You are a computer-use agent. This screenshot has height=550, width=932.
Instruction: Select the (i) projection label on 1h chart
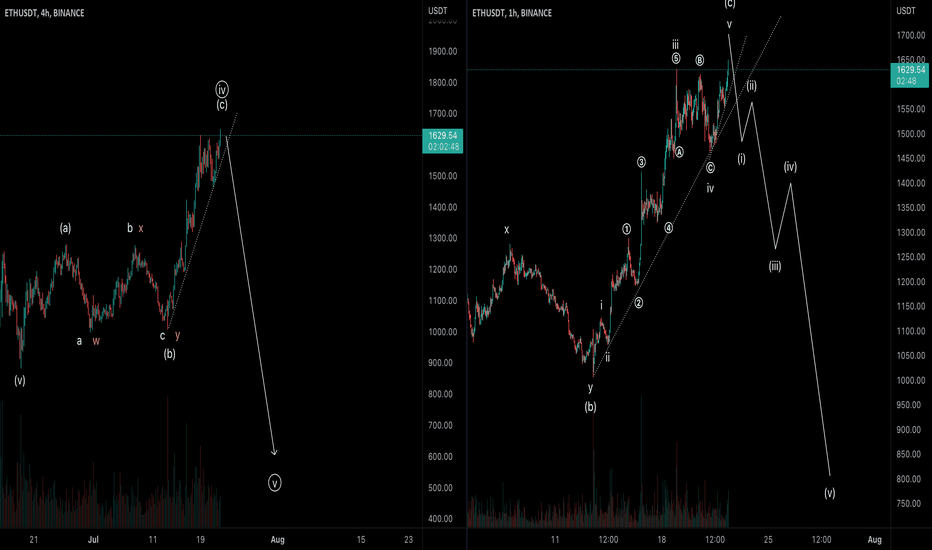[x=741, y=159]
